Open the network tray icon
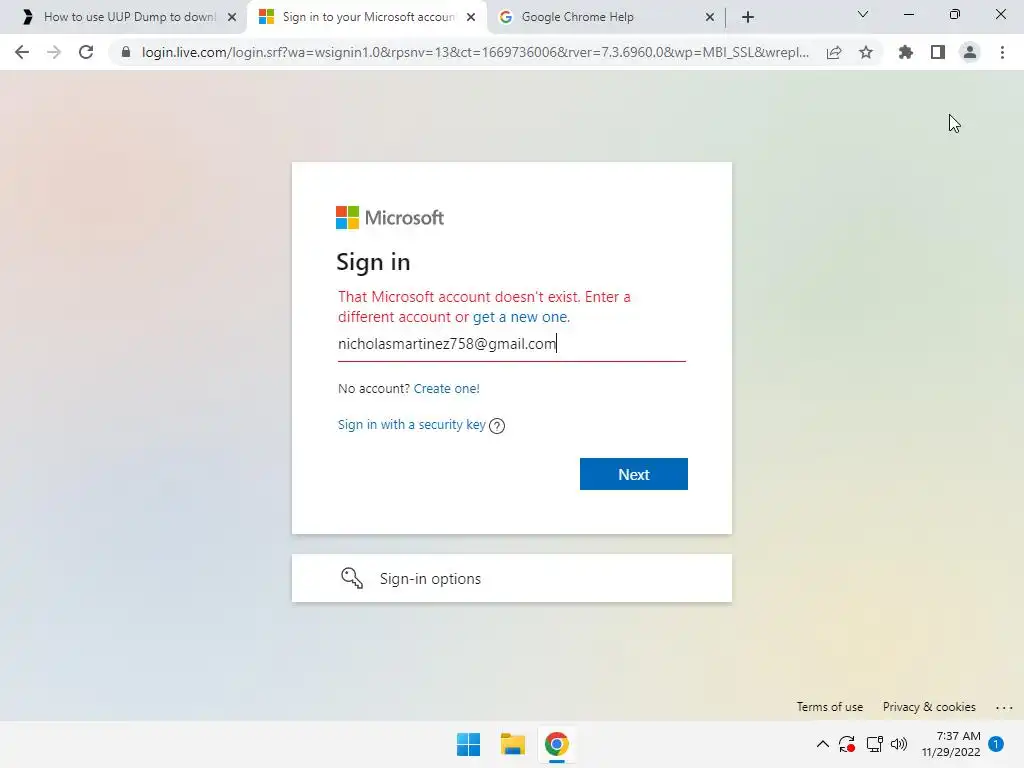This screenshot has height=768, width=1024. coord(874,744)
